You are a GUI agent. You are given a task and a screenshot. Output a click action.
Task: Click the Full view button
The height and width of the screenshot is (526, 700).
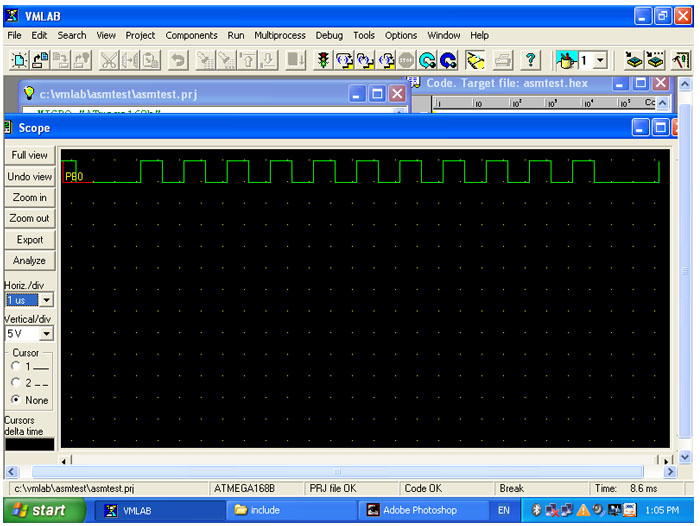tap(29, 155)
